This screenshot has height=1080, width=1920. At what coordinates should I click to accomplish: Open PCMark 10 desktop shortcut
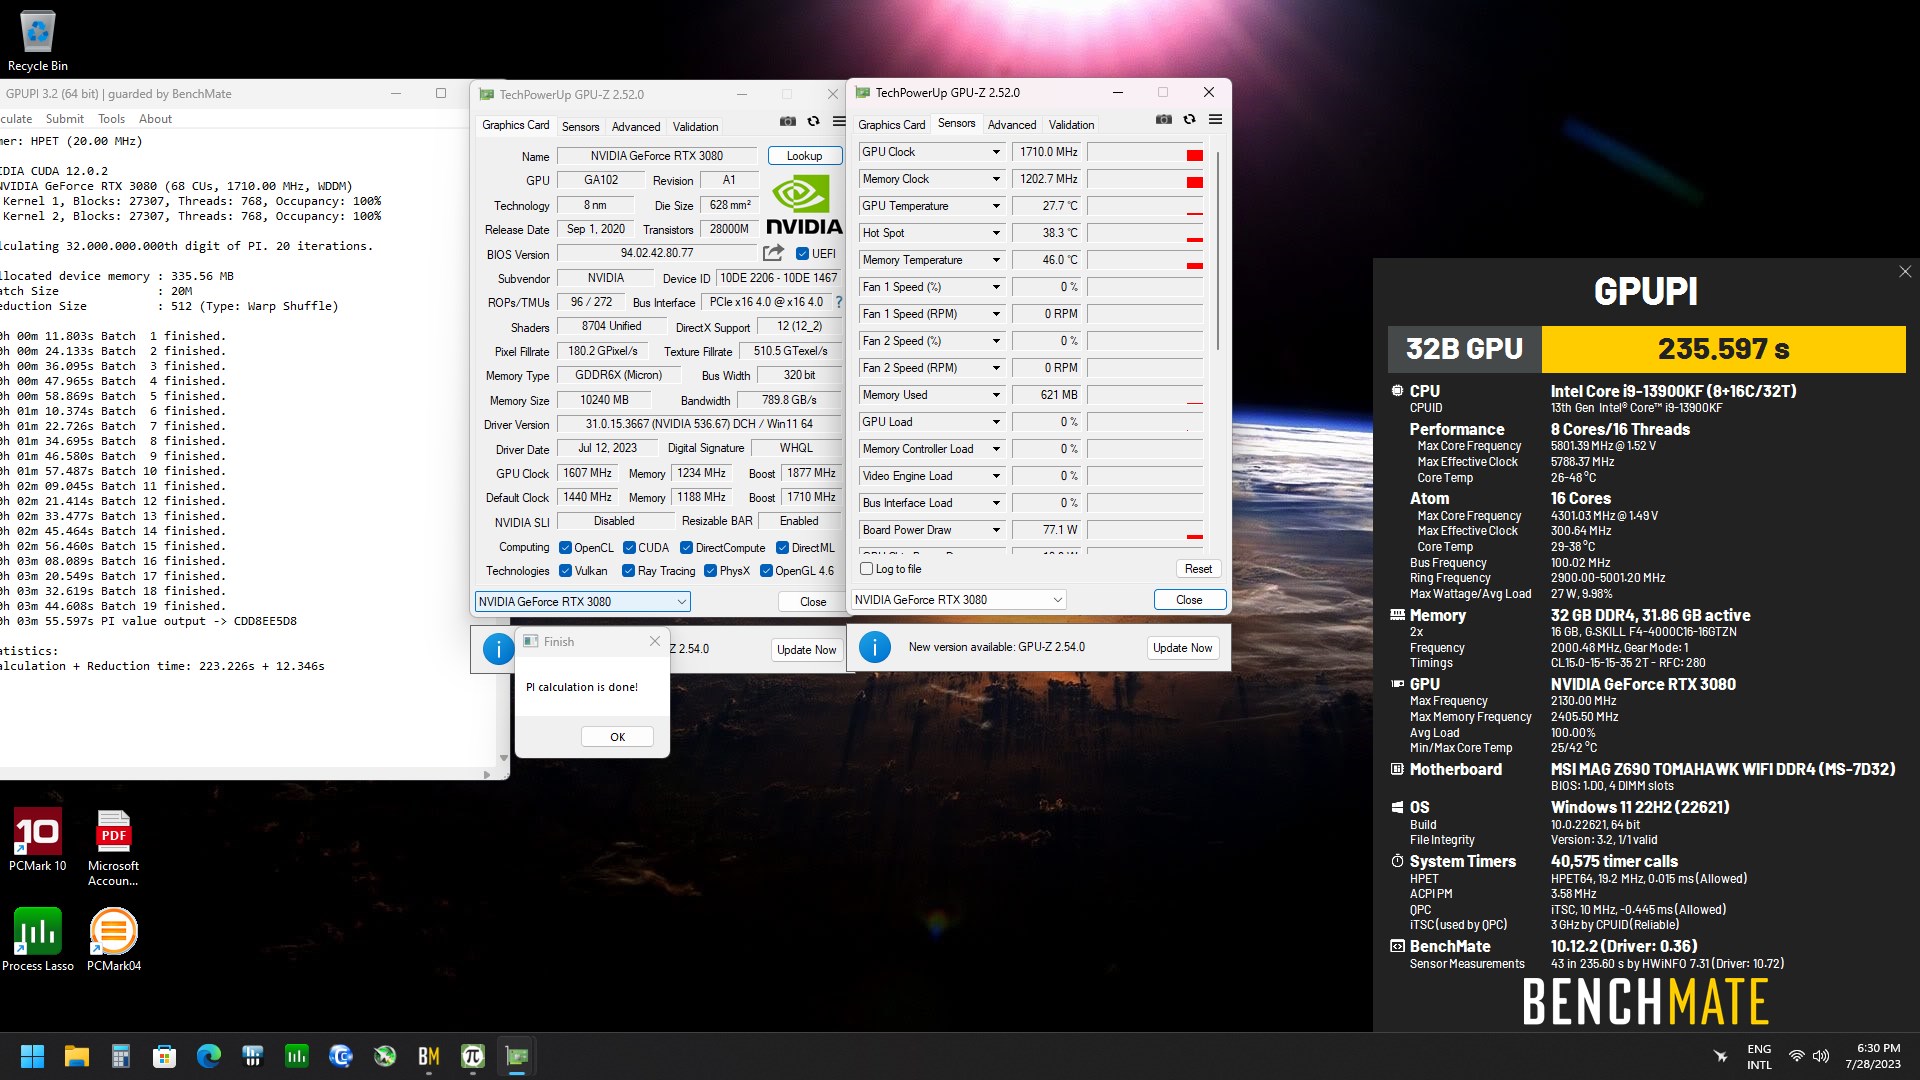tap(38, 840)
